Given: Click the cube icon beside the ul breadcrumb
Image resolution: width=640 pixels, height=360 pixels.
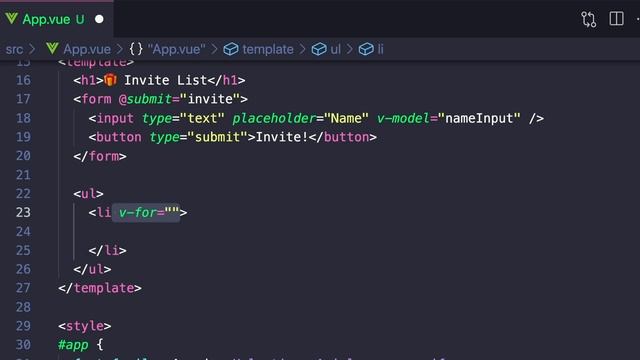Looking at the screenshot, I should (x=319, y=49).
